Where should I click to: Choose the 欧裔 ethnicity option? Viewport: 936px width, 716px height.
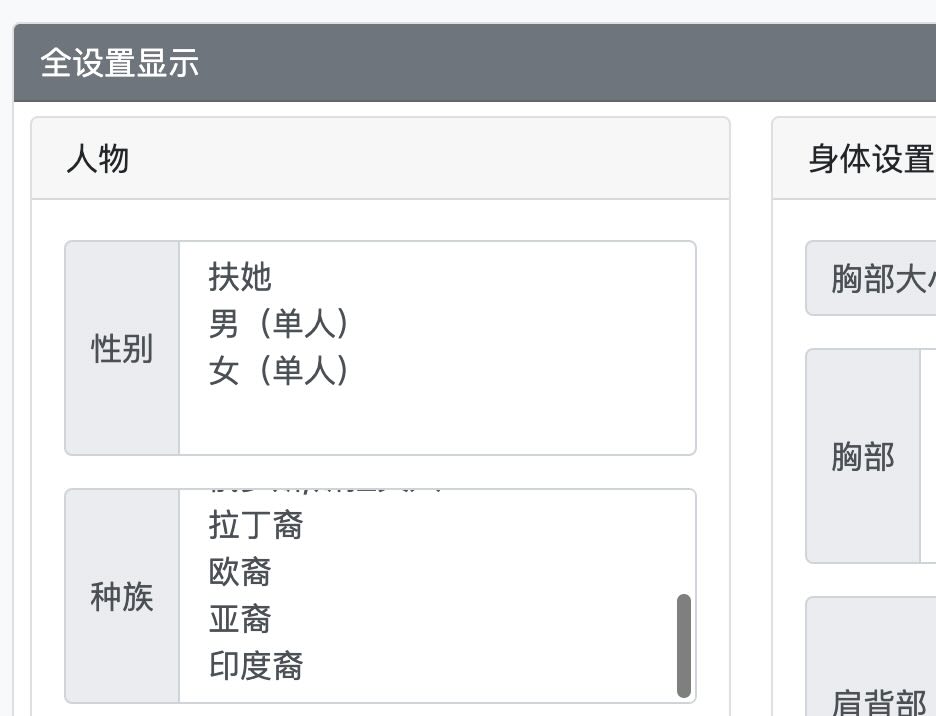(240, 572)
